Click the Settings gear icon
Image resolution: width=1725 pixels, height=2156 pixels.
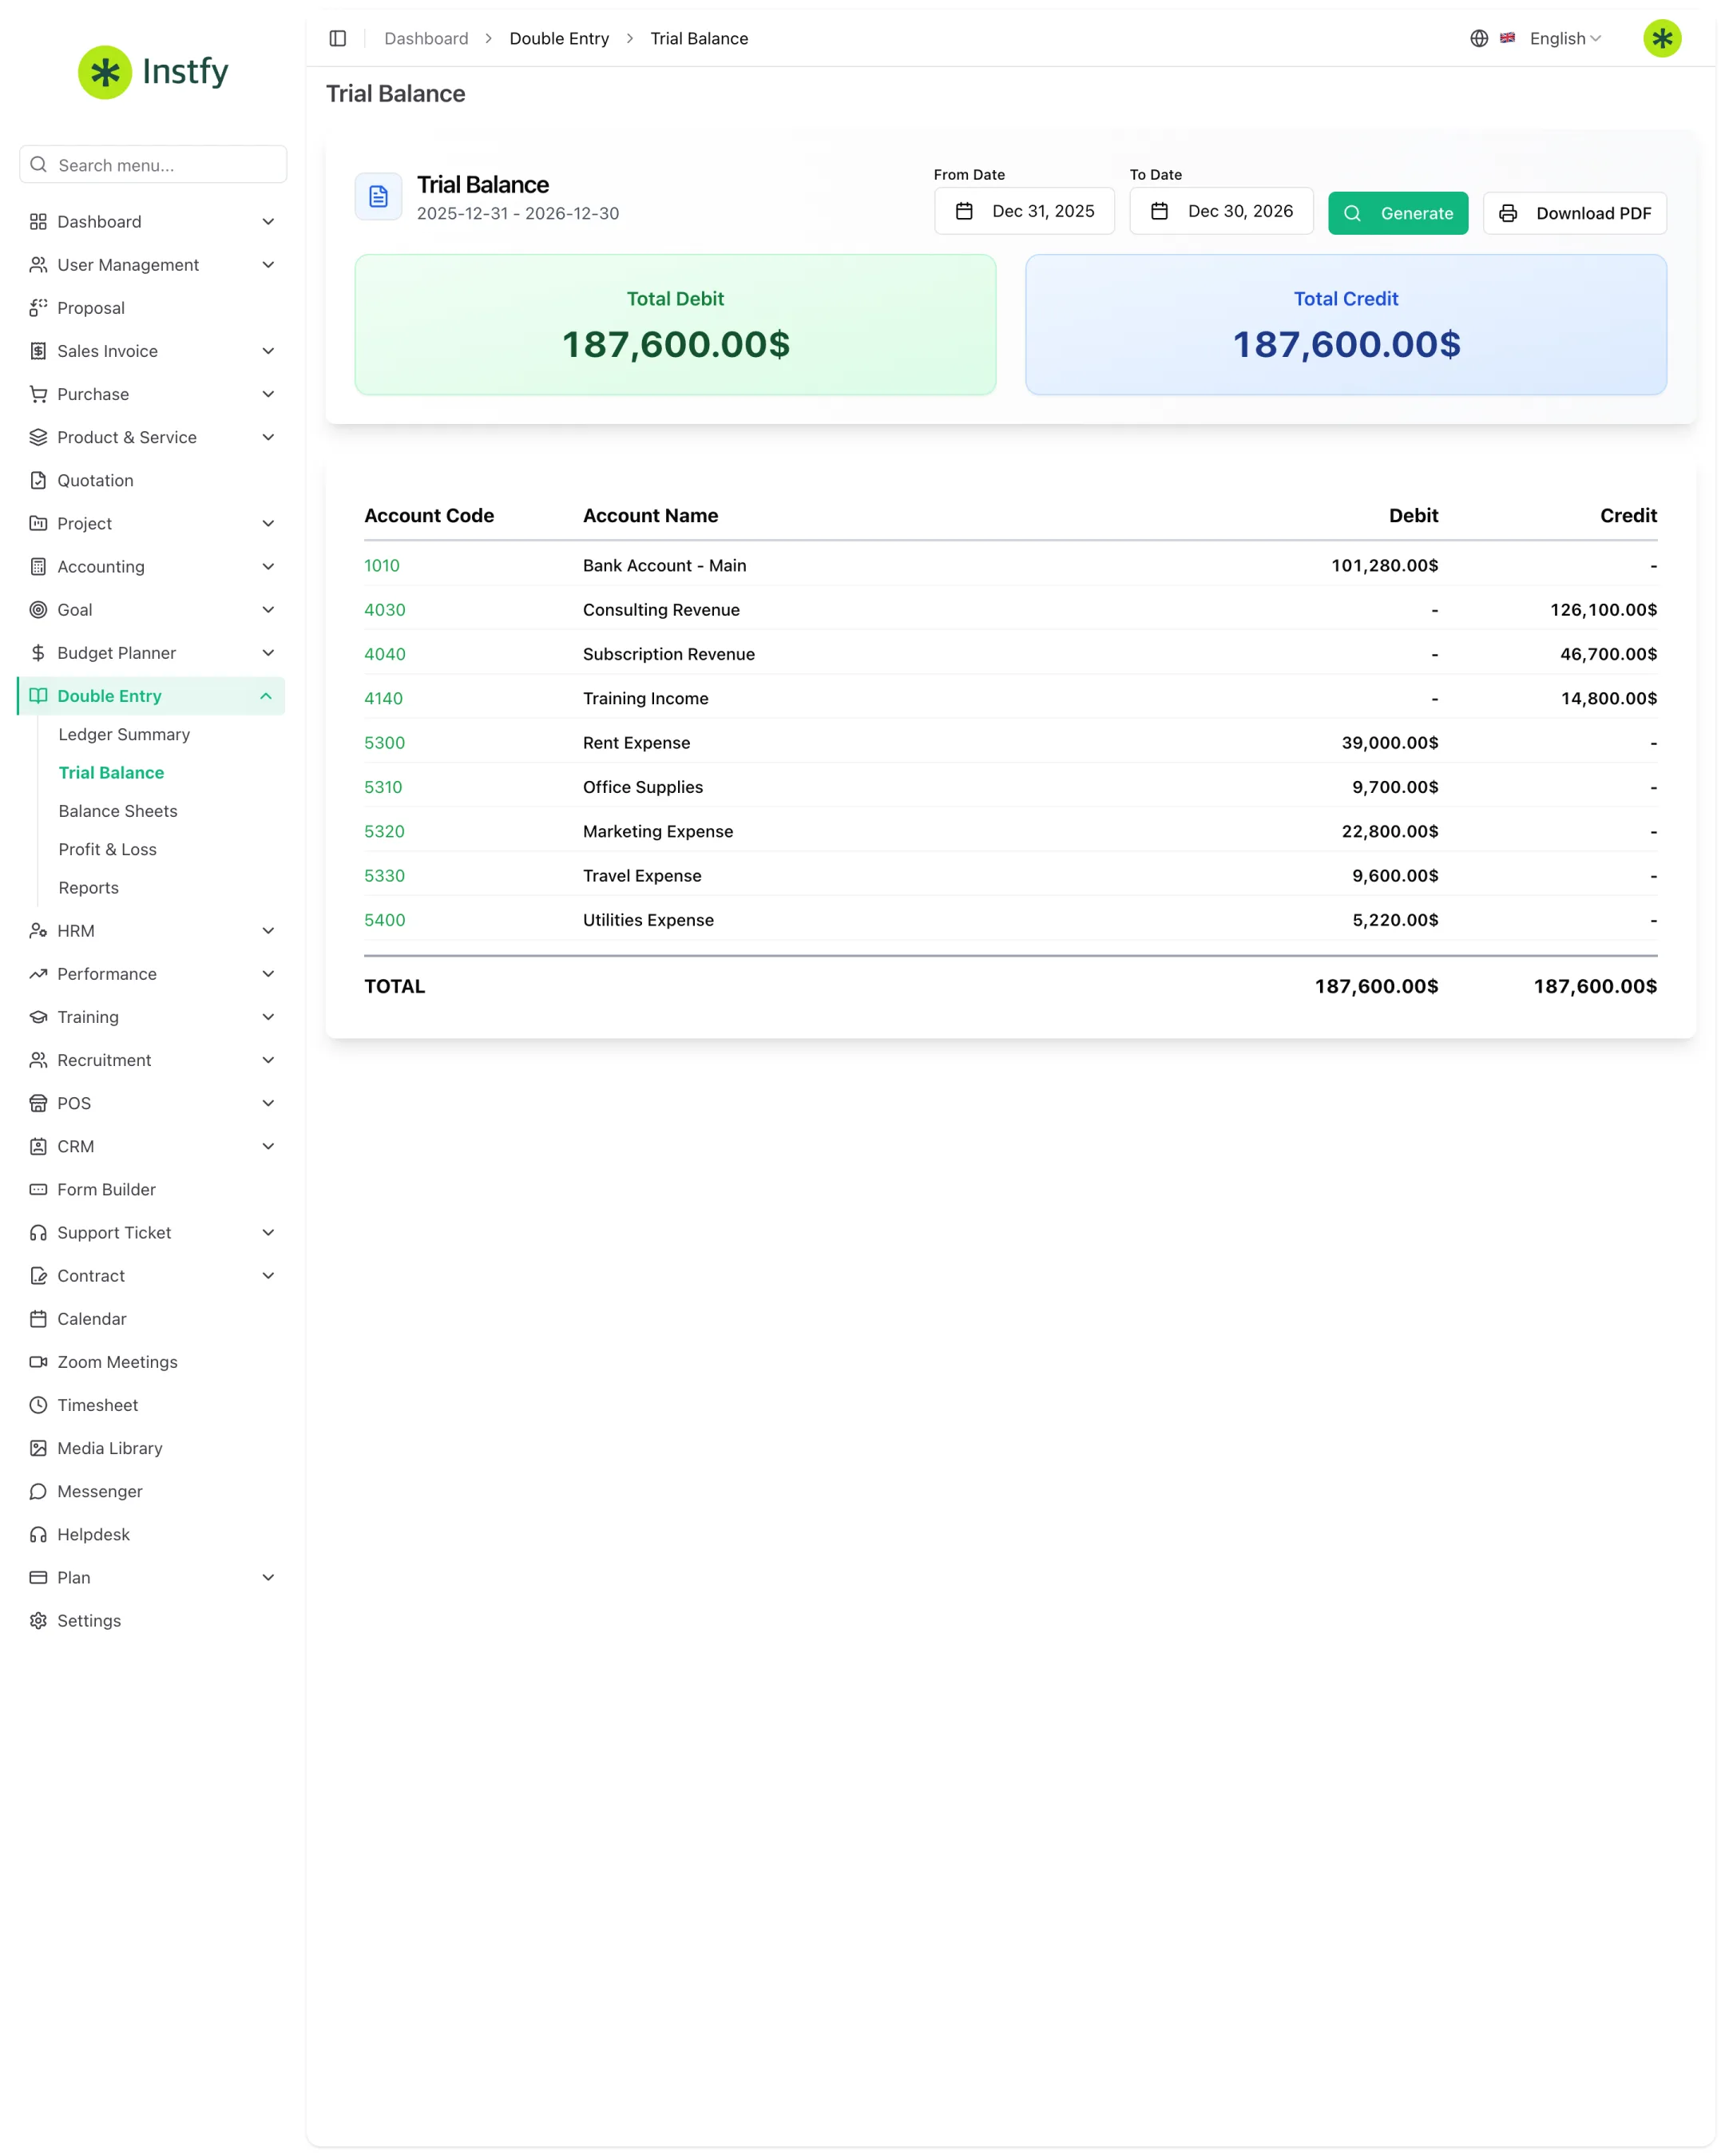tap(38, 1620)
